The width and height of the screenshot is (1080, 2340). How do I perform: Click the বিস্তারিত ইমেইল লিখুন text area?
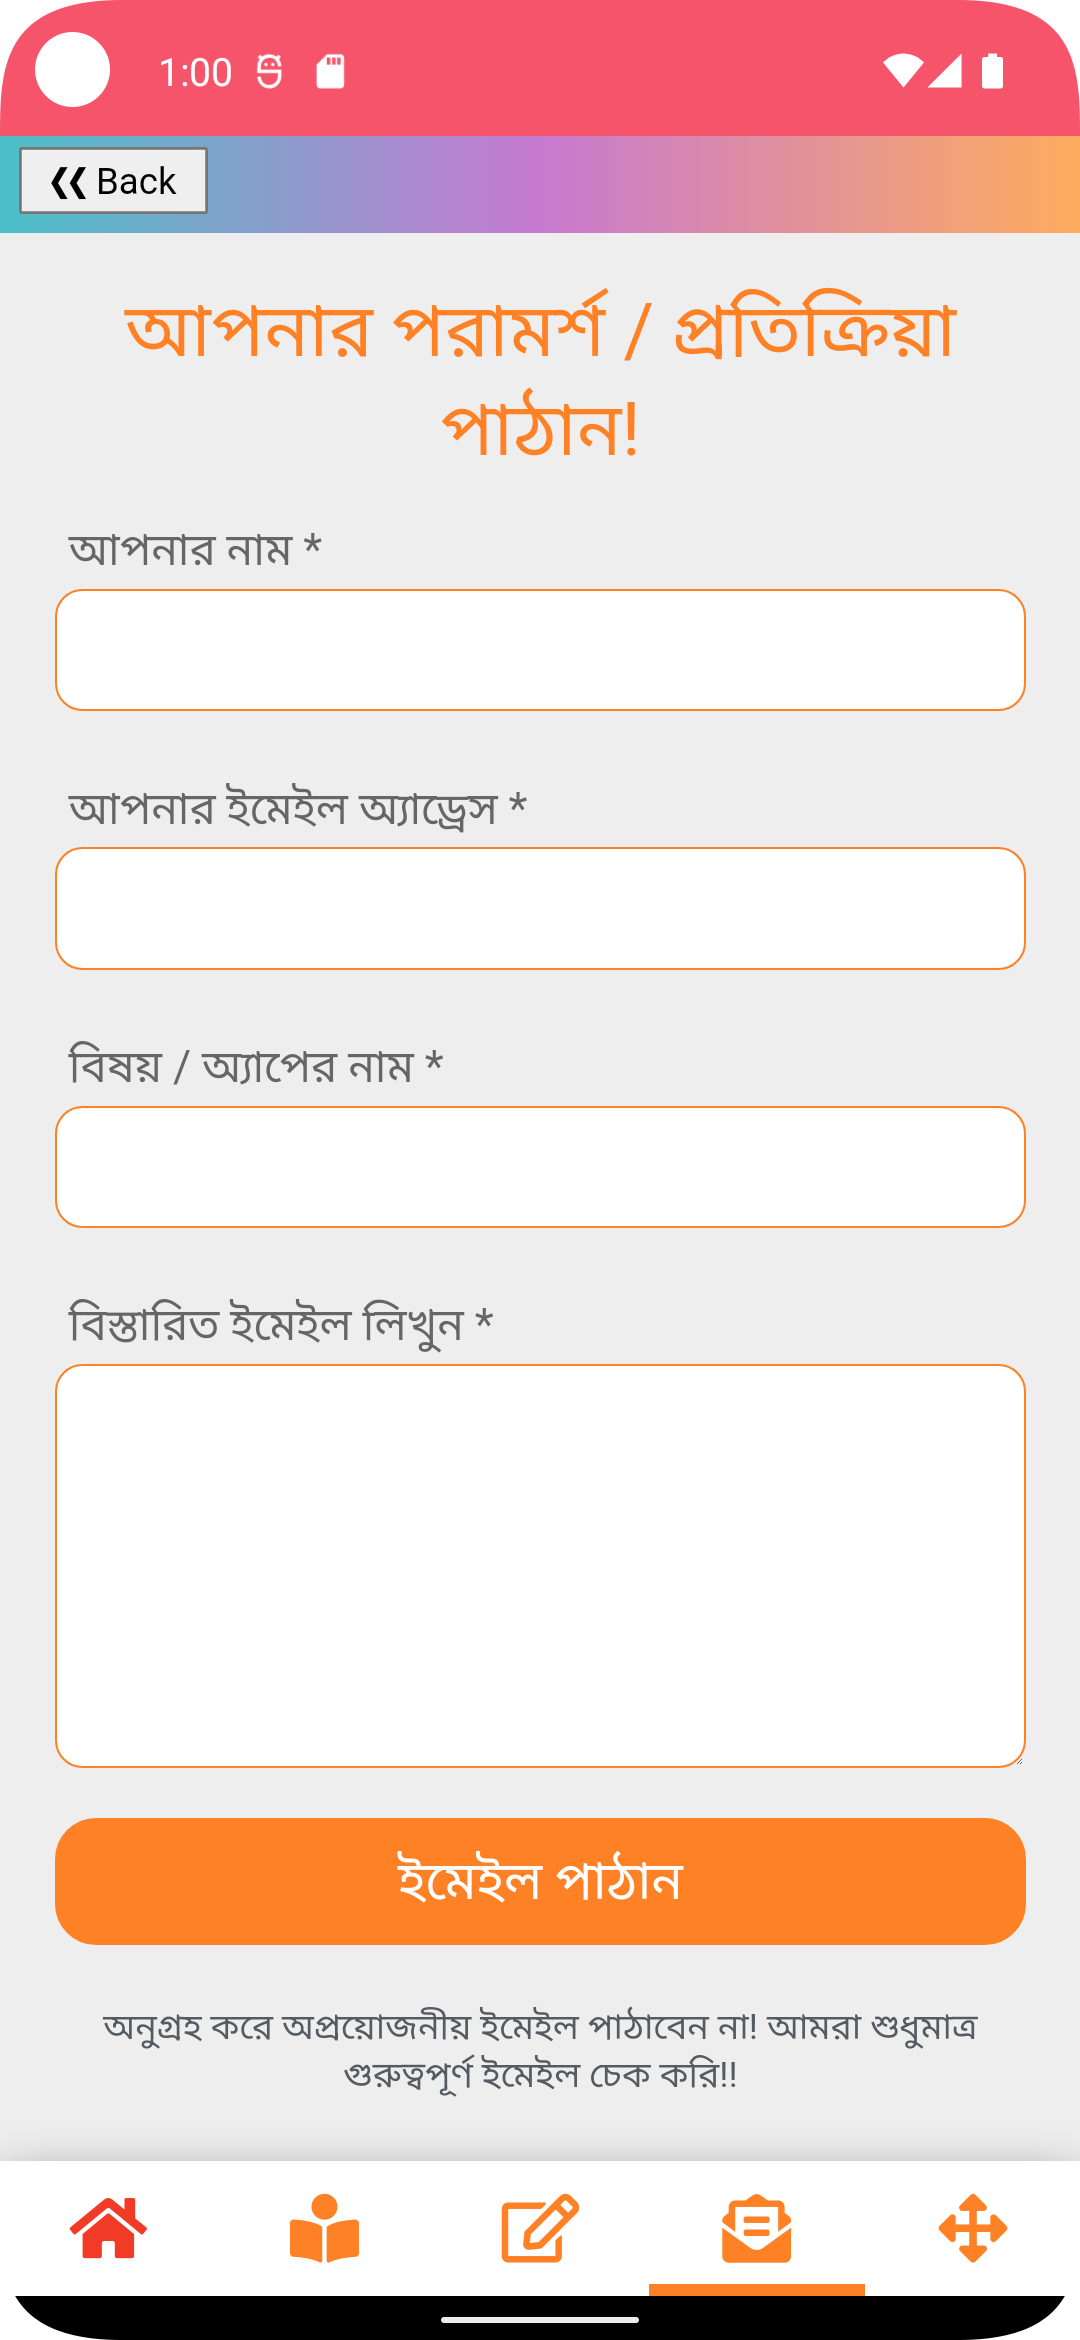(540, 1566)
